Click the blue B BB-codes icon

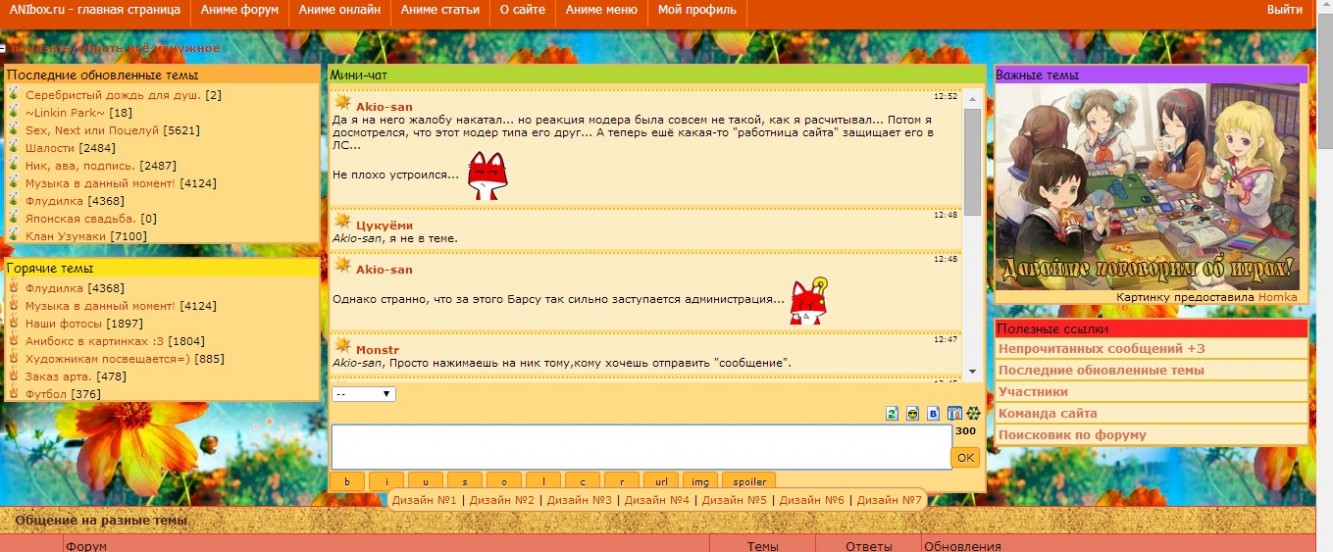coord(934,414)
